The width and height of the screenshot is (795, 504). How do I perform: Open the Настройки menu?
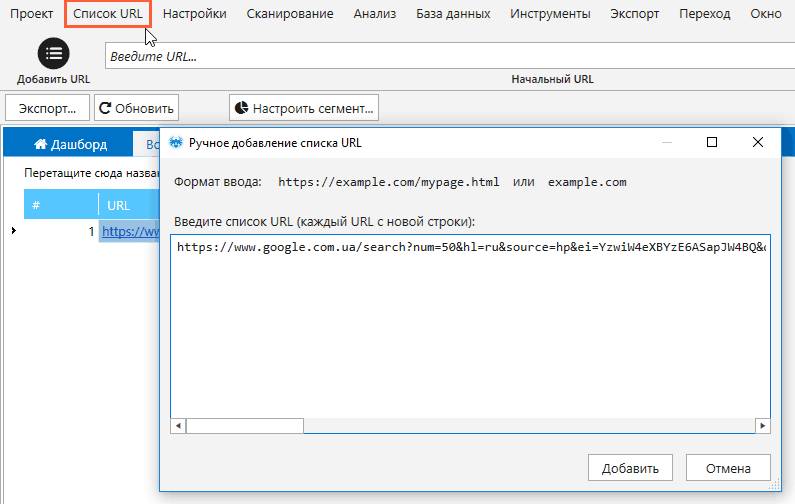coord(194,14)
